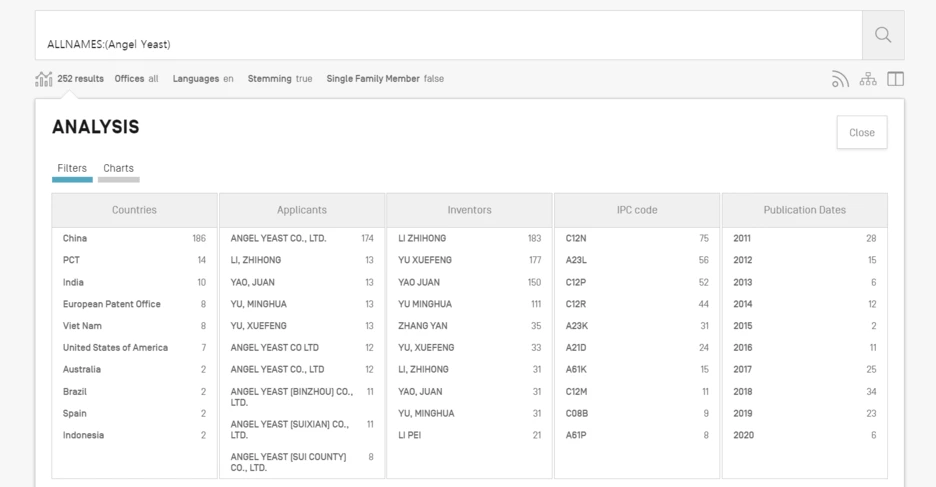Select applicant LI, ZHIHONG
The image size is (936, 487).
302,260
